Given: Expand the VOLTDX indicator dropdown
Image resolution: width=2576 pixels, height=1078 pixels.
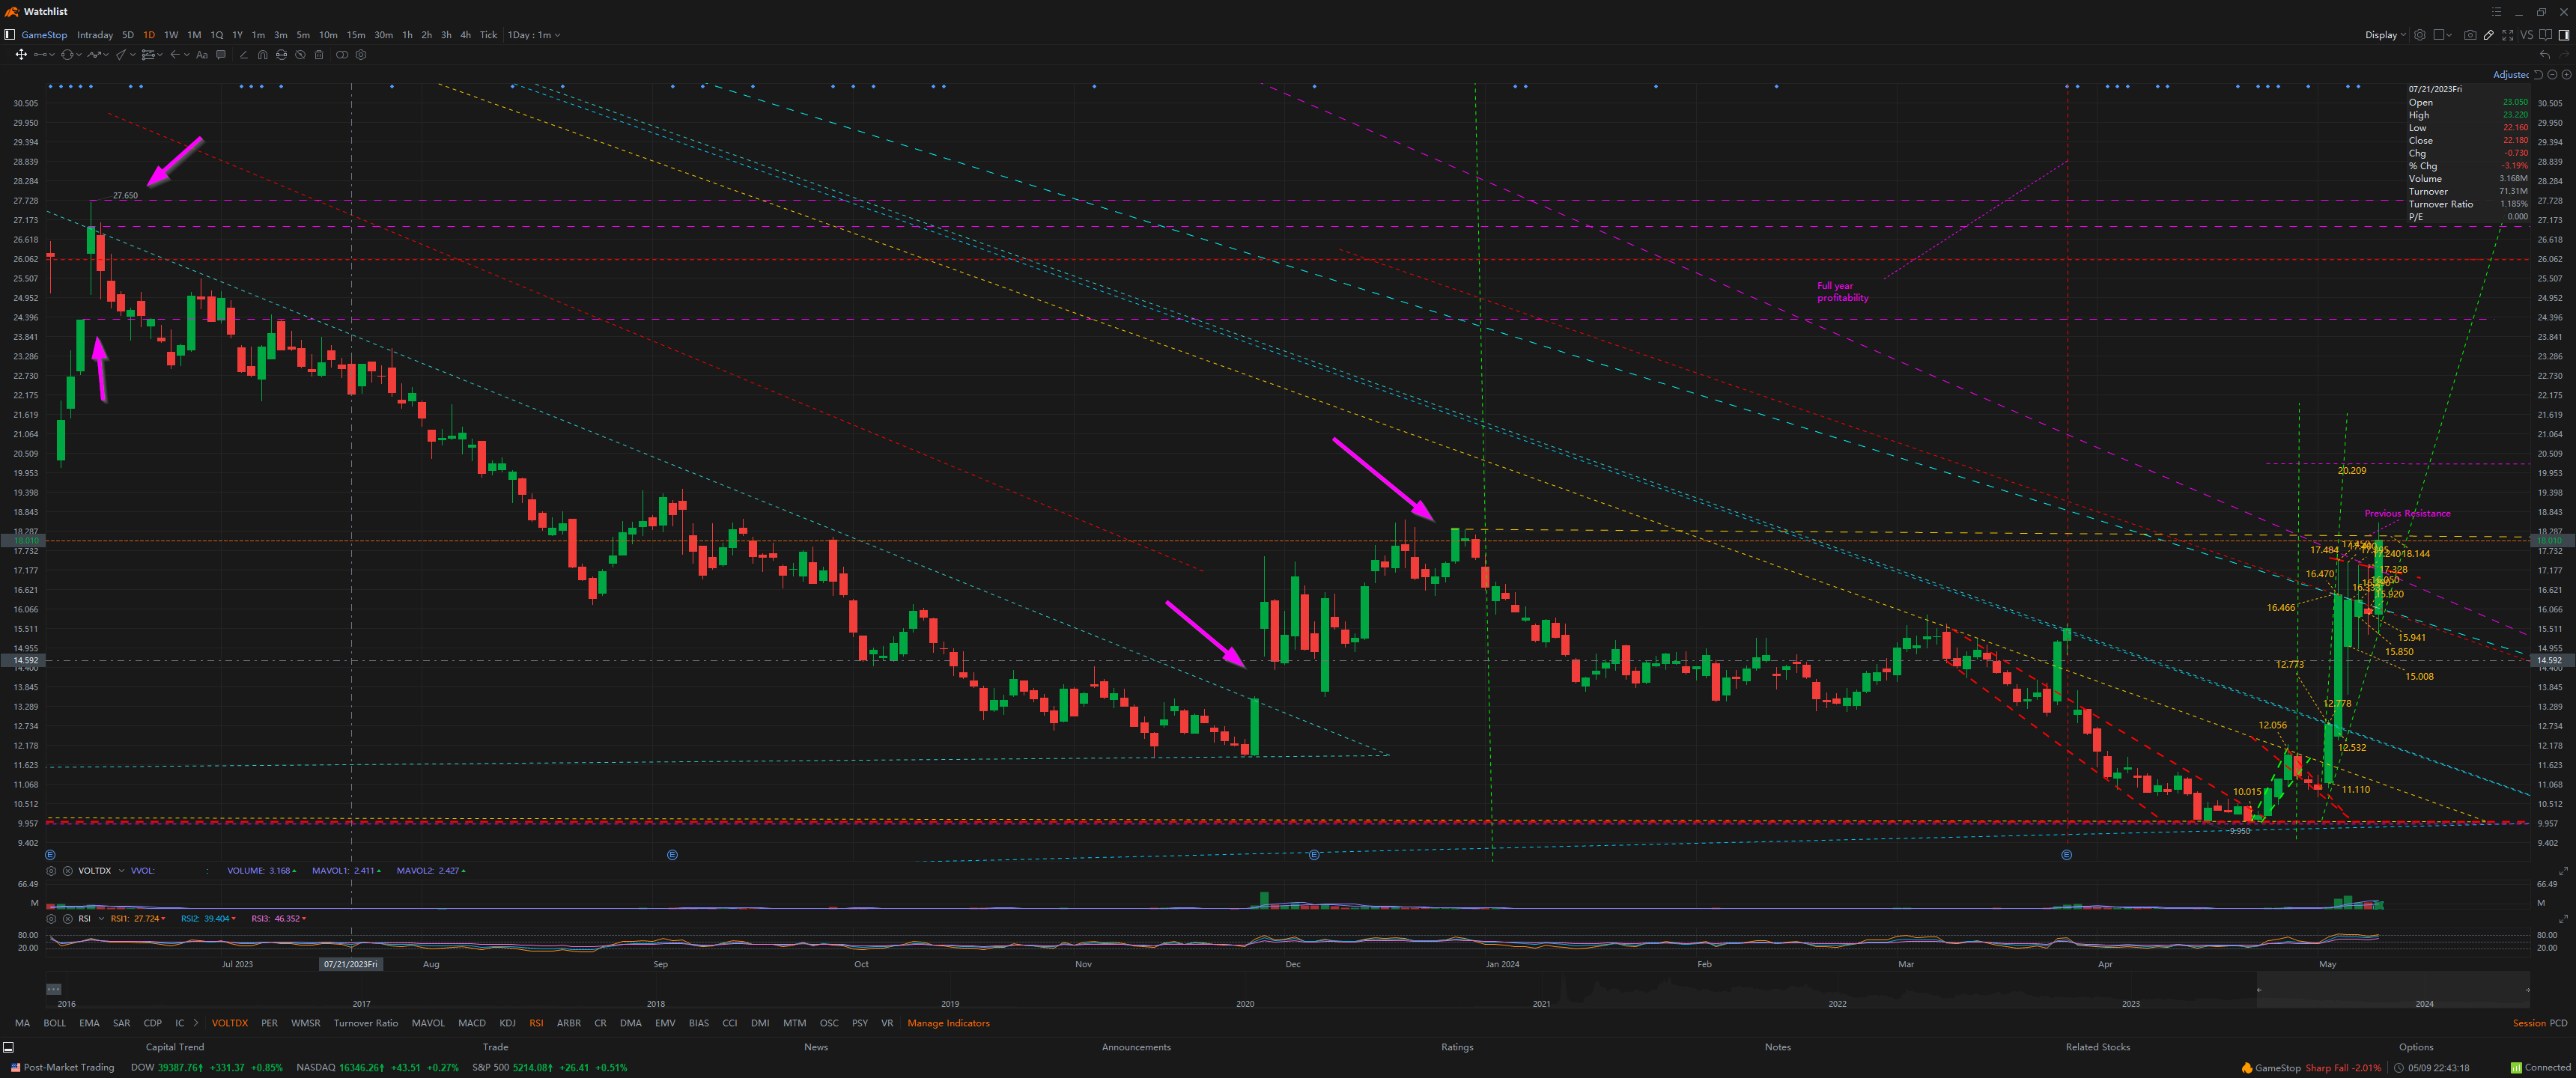Looking at the screenshot, I should point(121,871).
